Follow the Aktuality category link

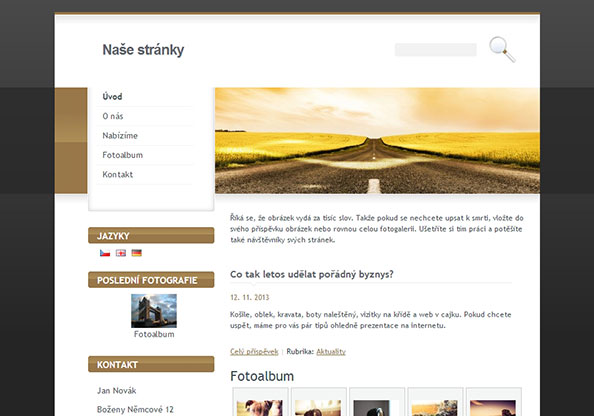[x=331, y=352]
